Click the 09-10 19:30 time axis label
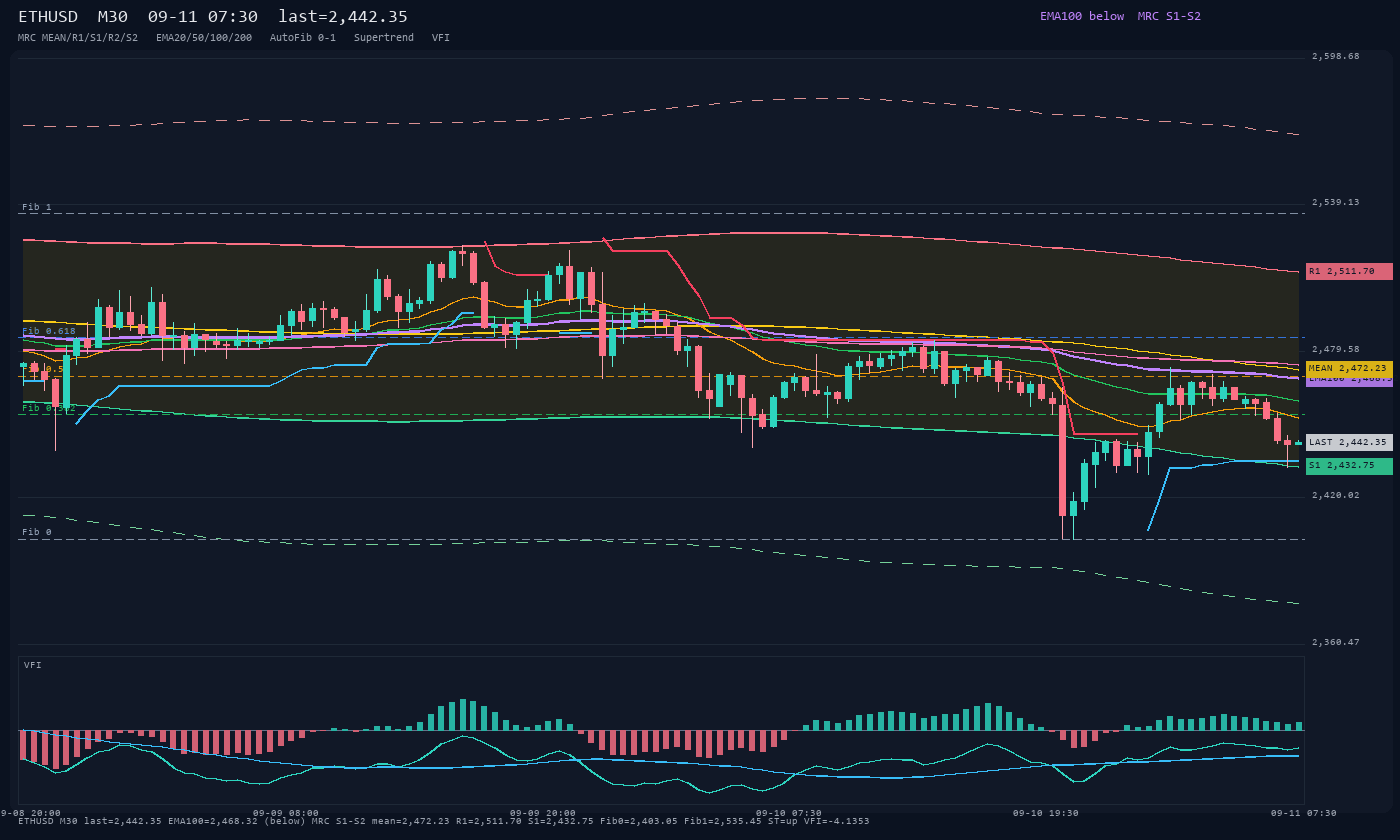Viewport: 1400px width, 840px height. [1046, 813]
